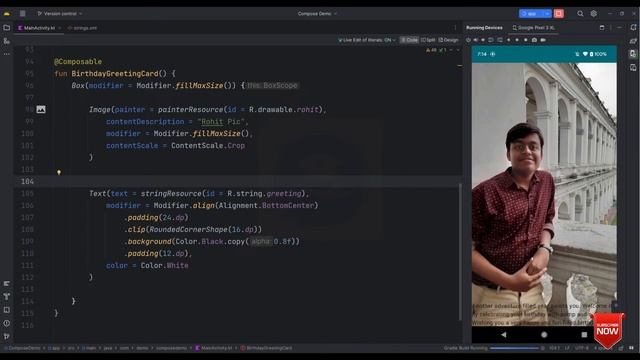This screenshot has width=640, height=360.
Task: Open Gradle tool window in right sidebar
Action: point(633,41)
